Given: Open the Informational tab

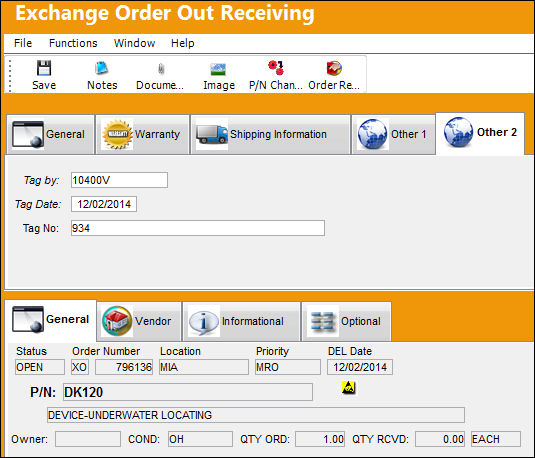Looking at the screenshot, I should [242, 321].
